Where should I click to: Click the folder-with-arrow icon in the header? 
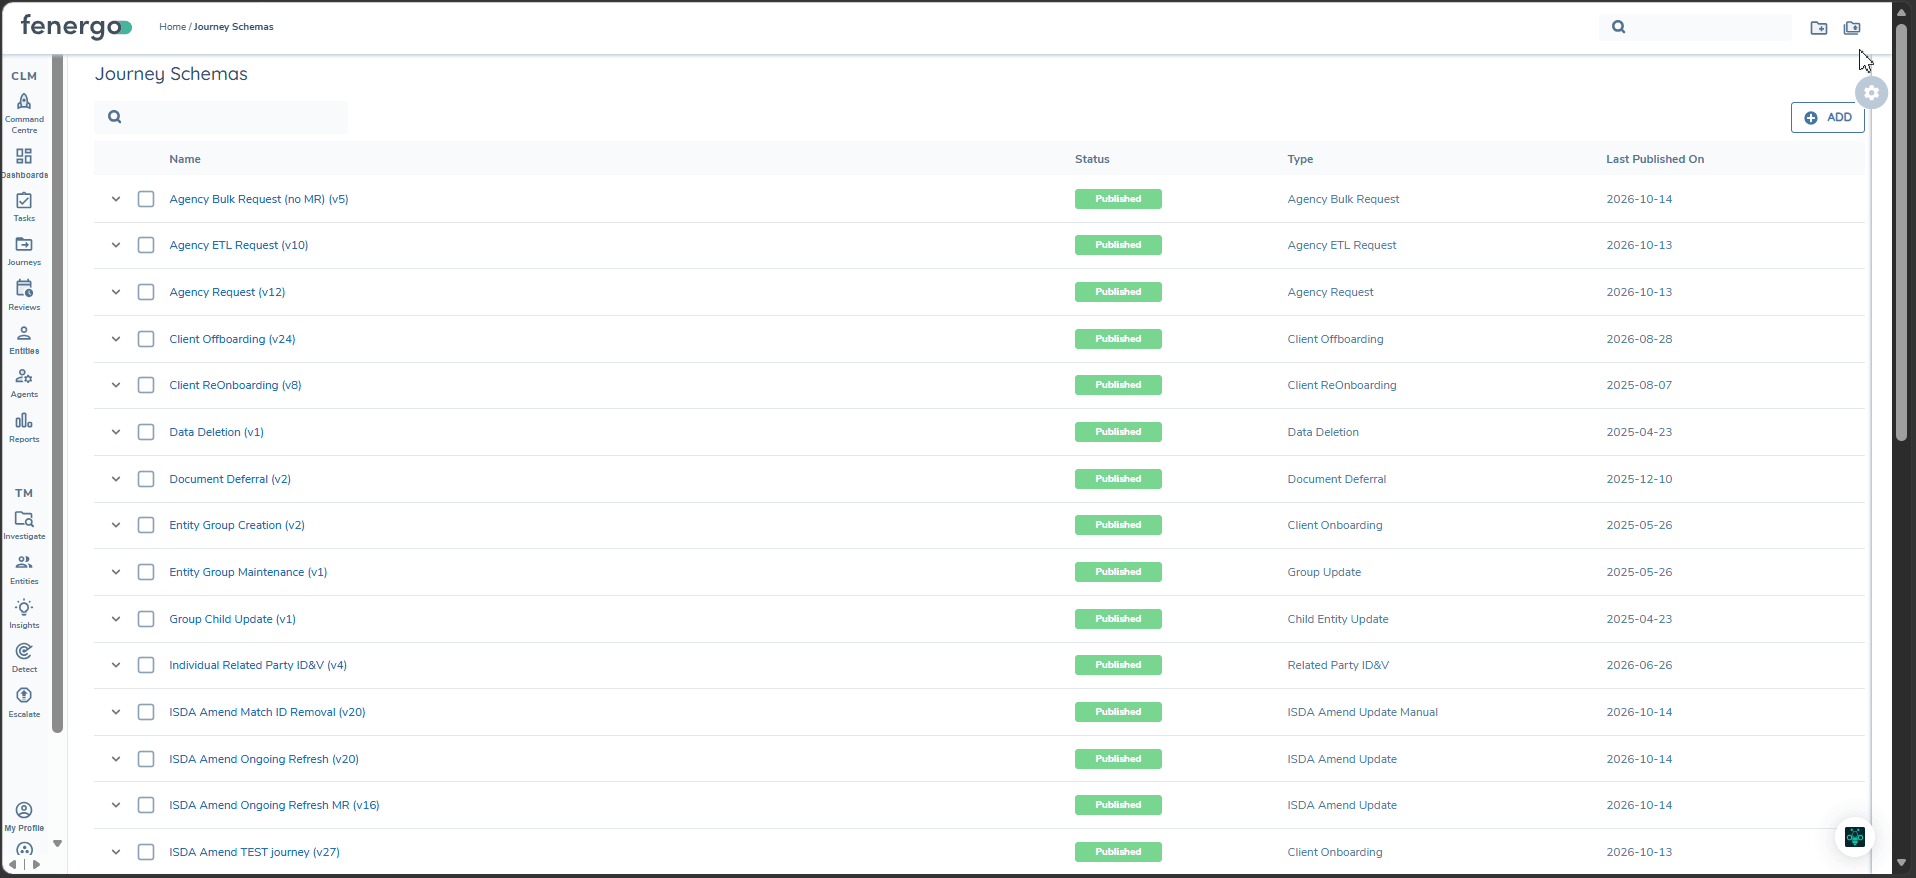tap(1819, 28)
